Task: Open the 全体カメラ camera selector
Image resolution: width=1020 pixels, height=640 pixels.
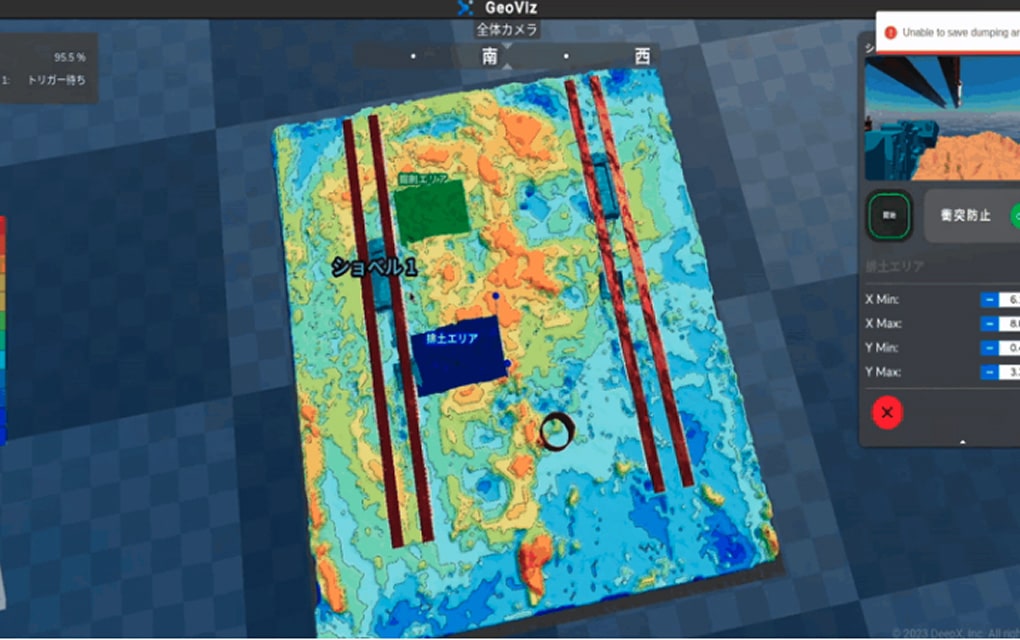Action: pyautogui.click(x=507, y=30)
